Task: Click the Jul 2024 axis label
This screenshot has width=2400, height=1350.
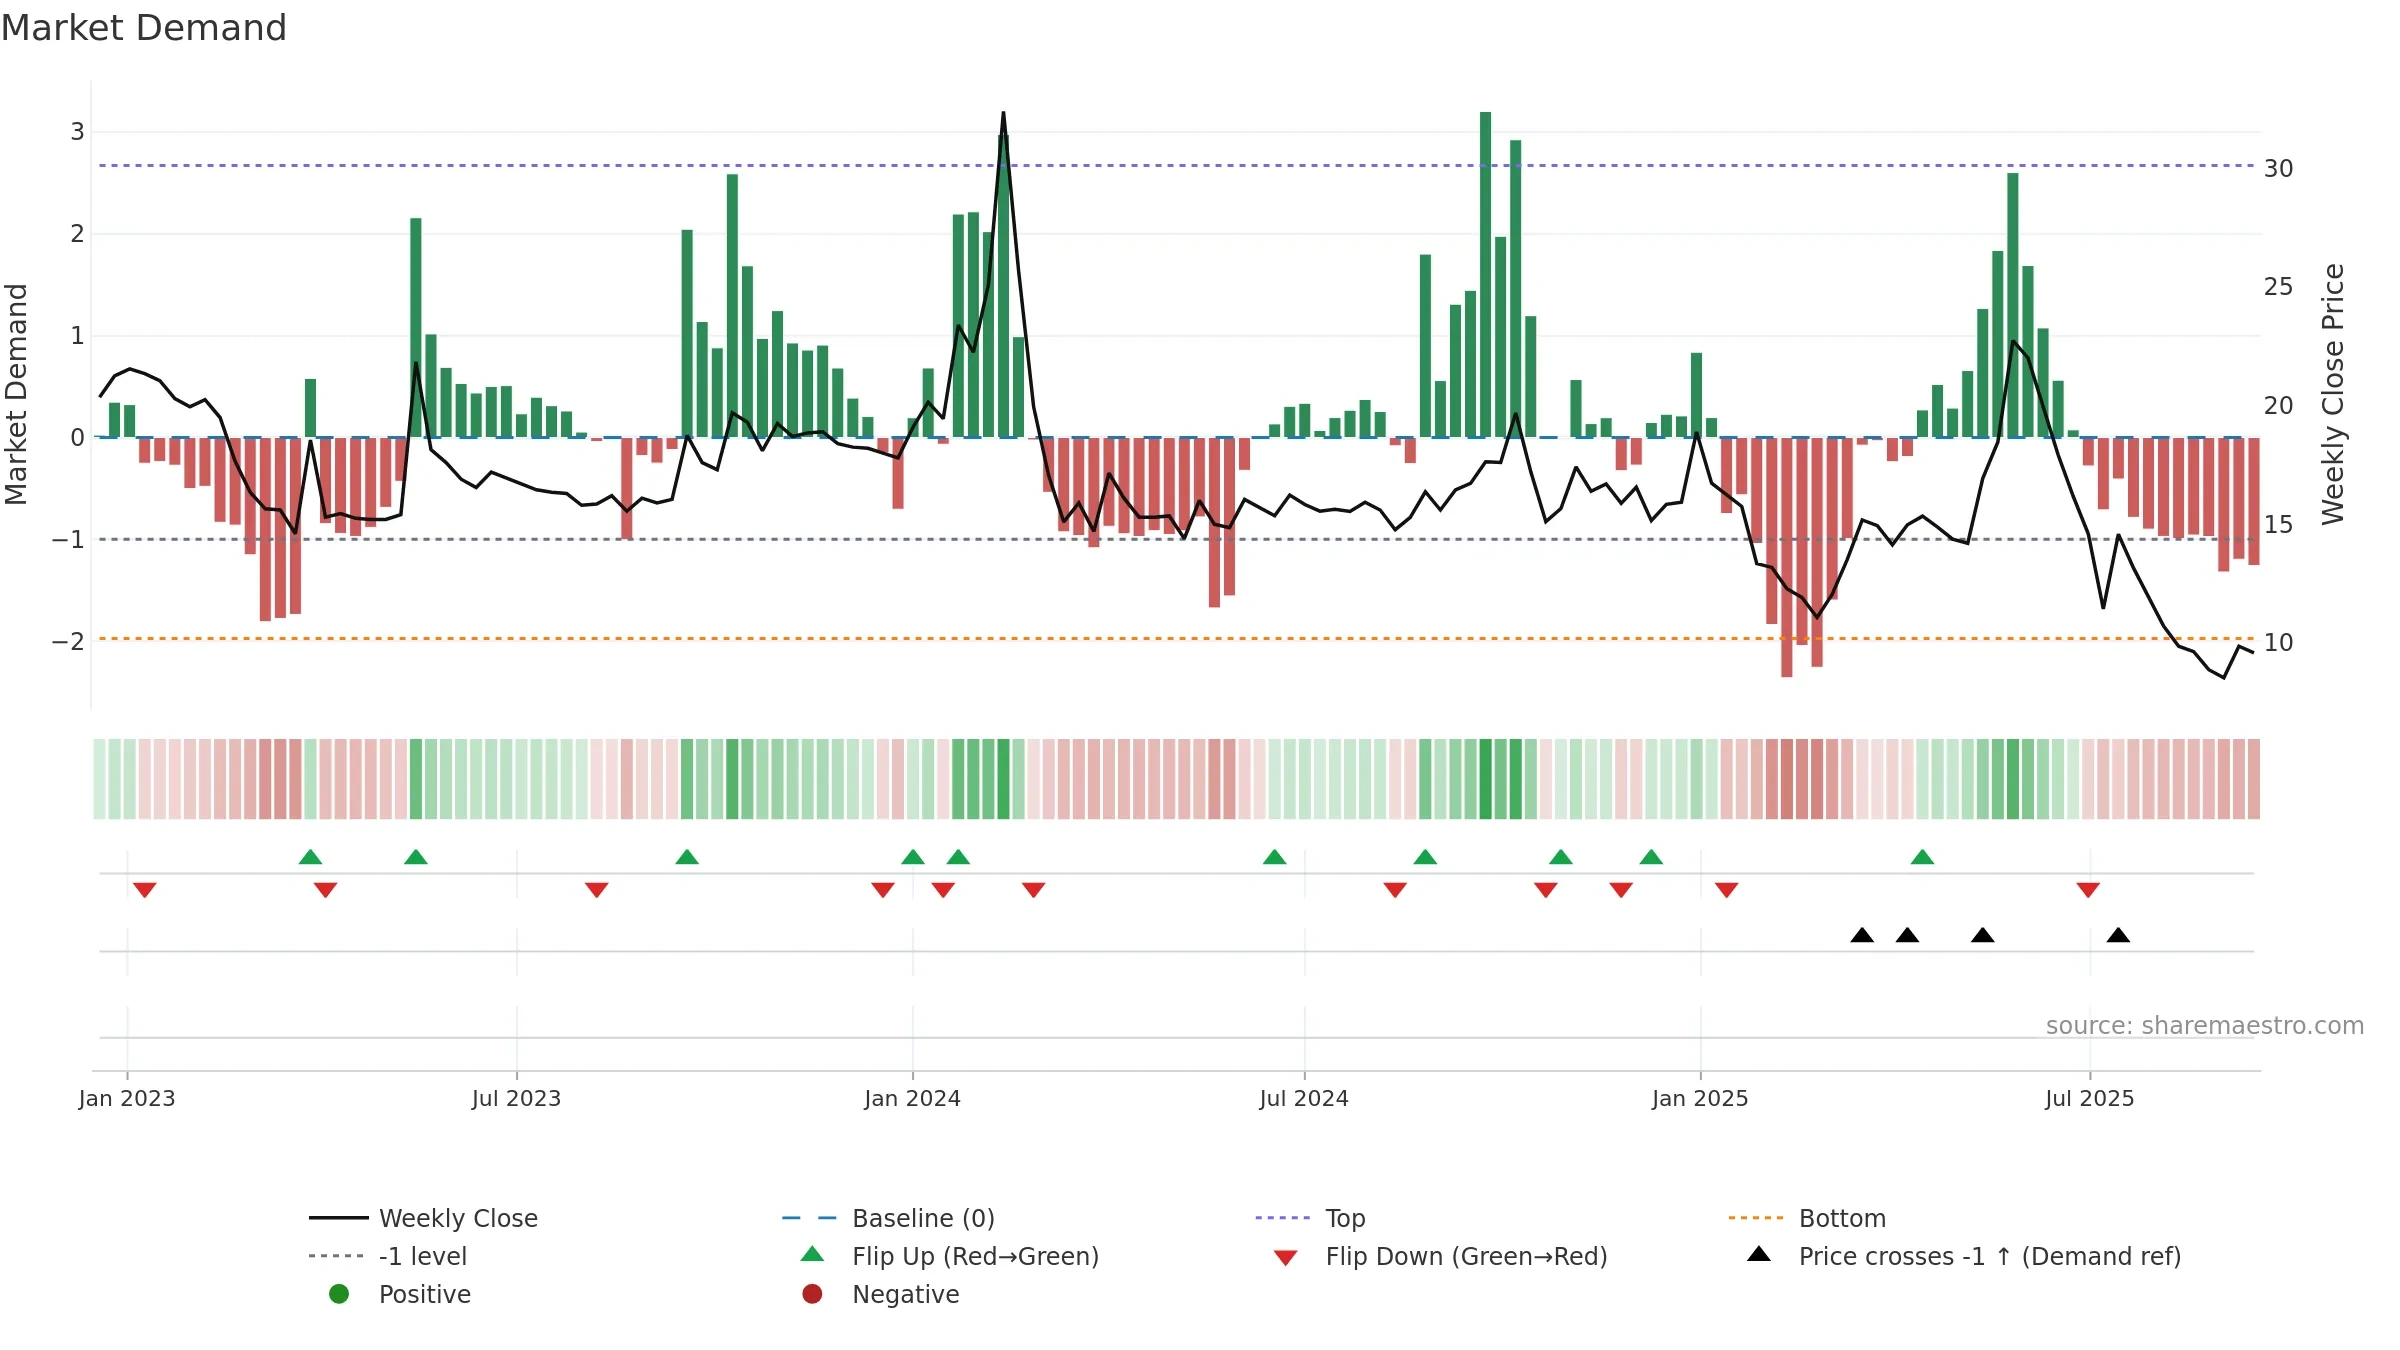Action: [x=1304, y=1099]
